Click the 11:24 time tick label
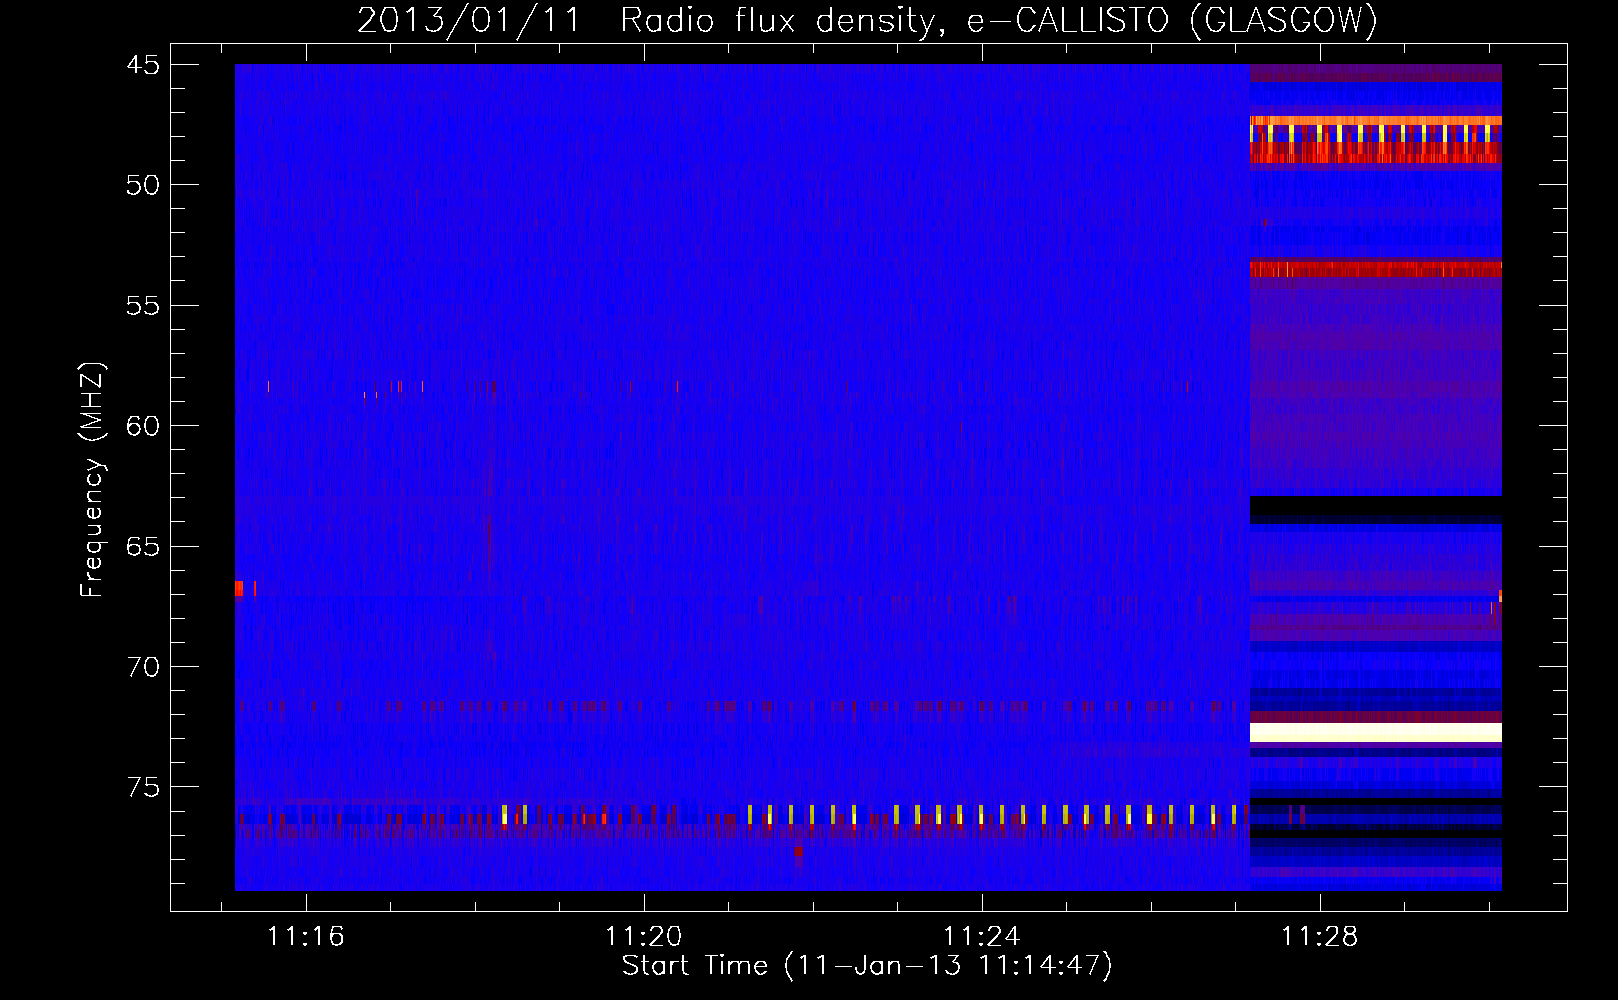The height and width of the screenshot is (1000, 1618). [982, 936]
